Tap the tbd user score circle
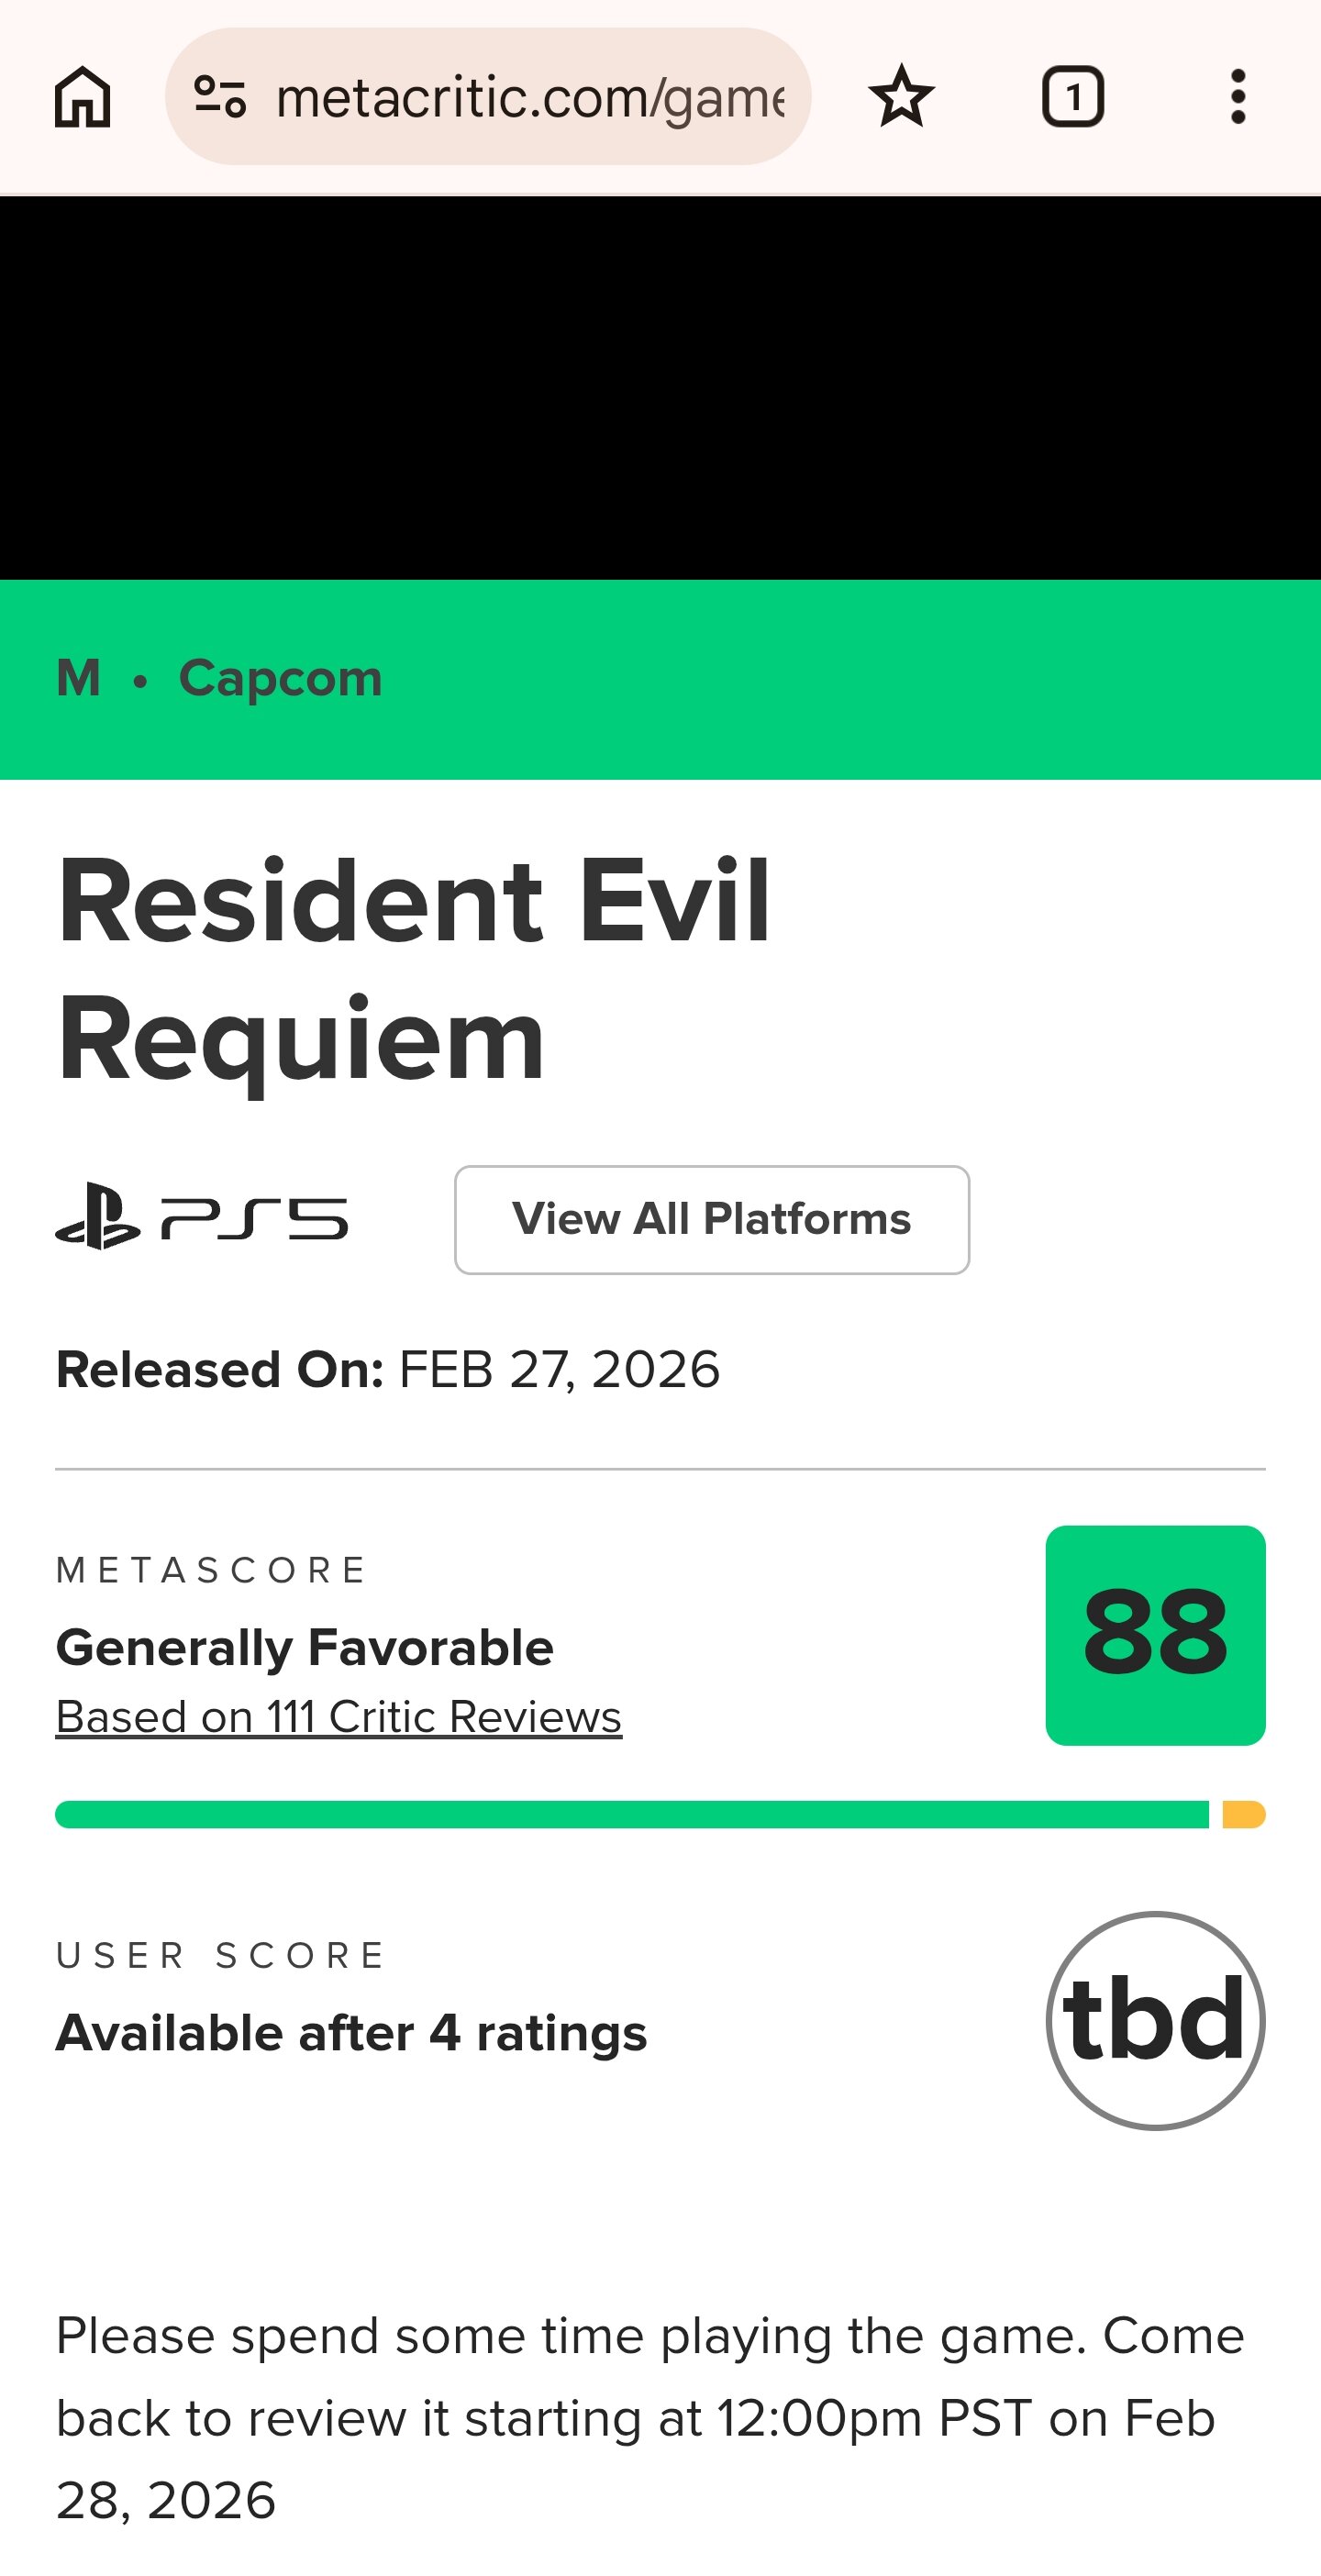 click(x=1155, y=2020)
